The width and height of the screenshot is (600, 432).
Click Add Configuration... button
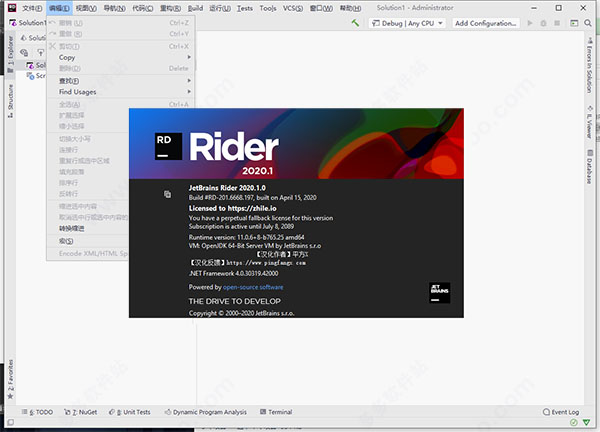[486, 23]
